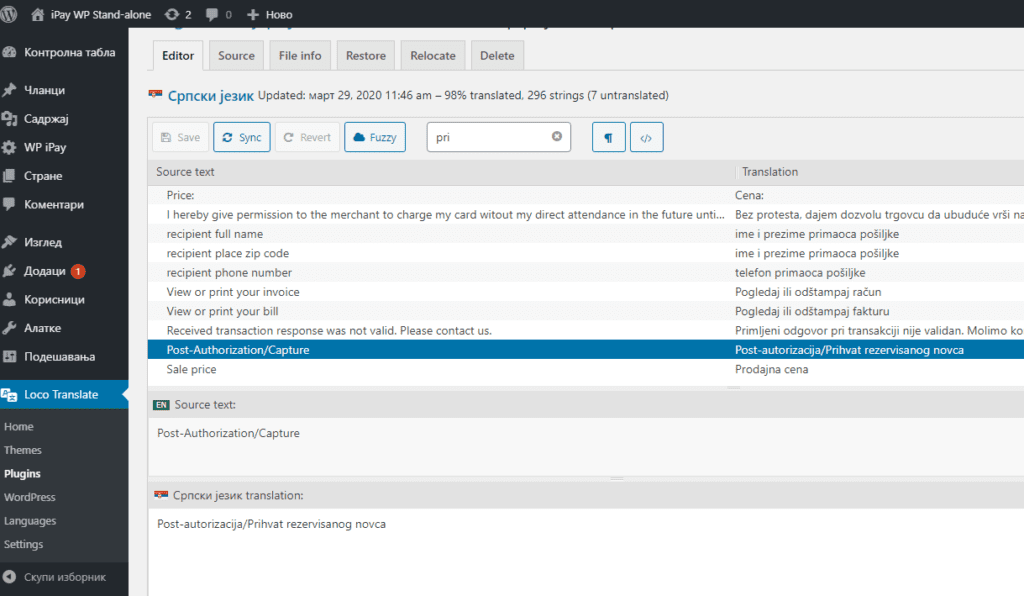The height and width of the screenshot is (596, 1024).
Task: Click the Ново add-new plus item
Action: 269,14
